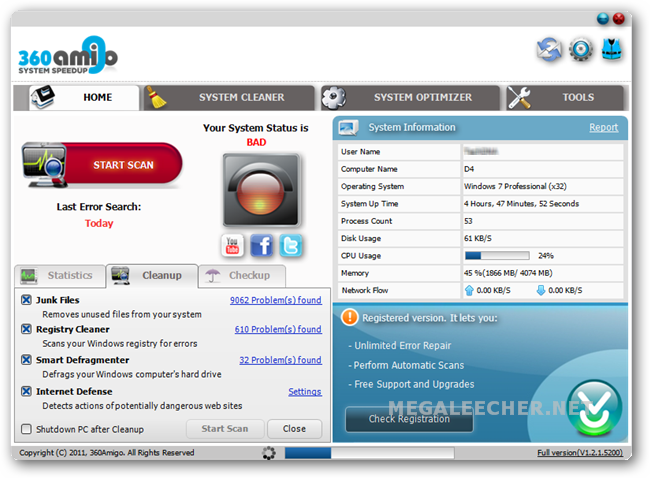Click 'Perform Automatic Scans' text
This screenshot has height=478, width=650.
(409, 365)
